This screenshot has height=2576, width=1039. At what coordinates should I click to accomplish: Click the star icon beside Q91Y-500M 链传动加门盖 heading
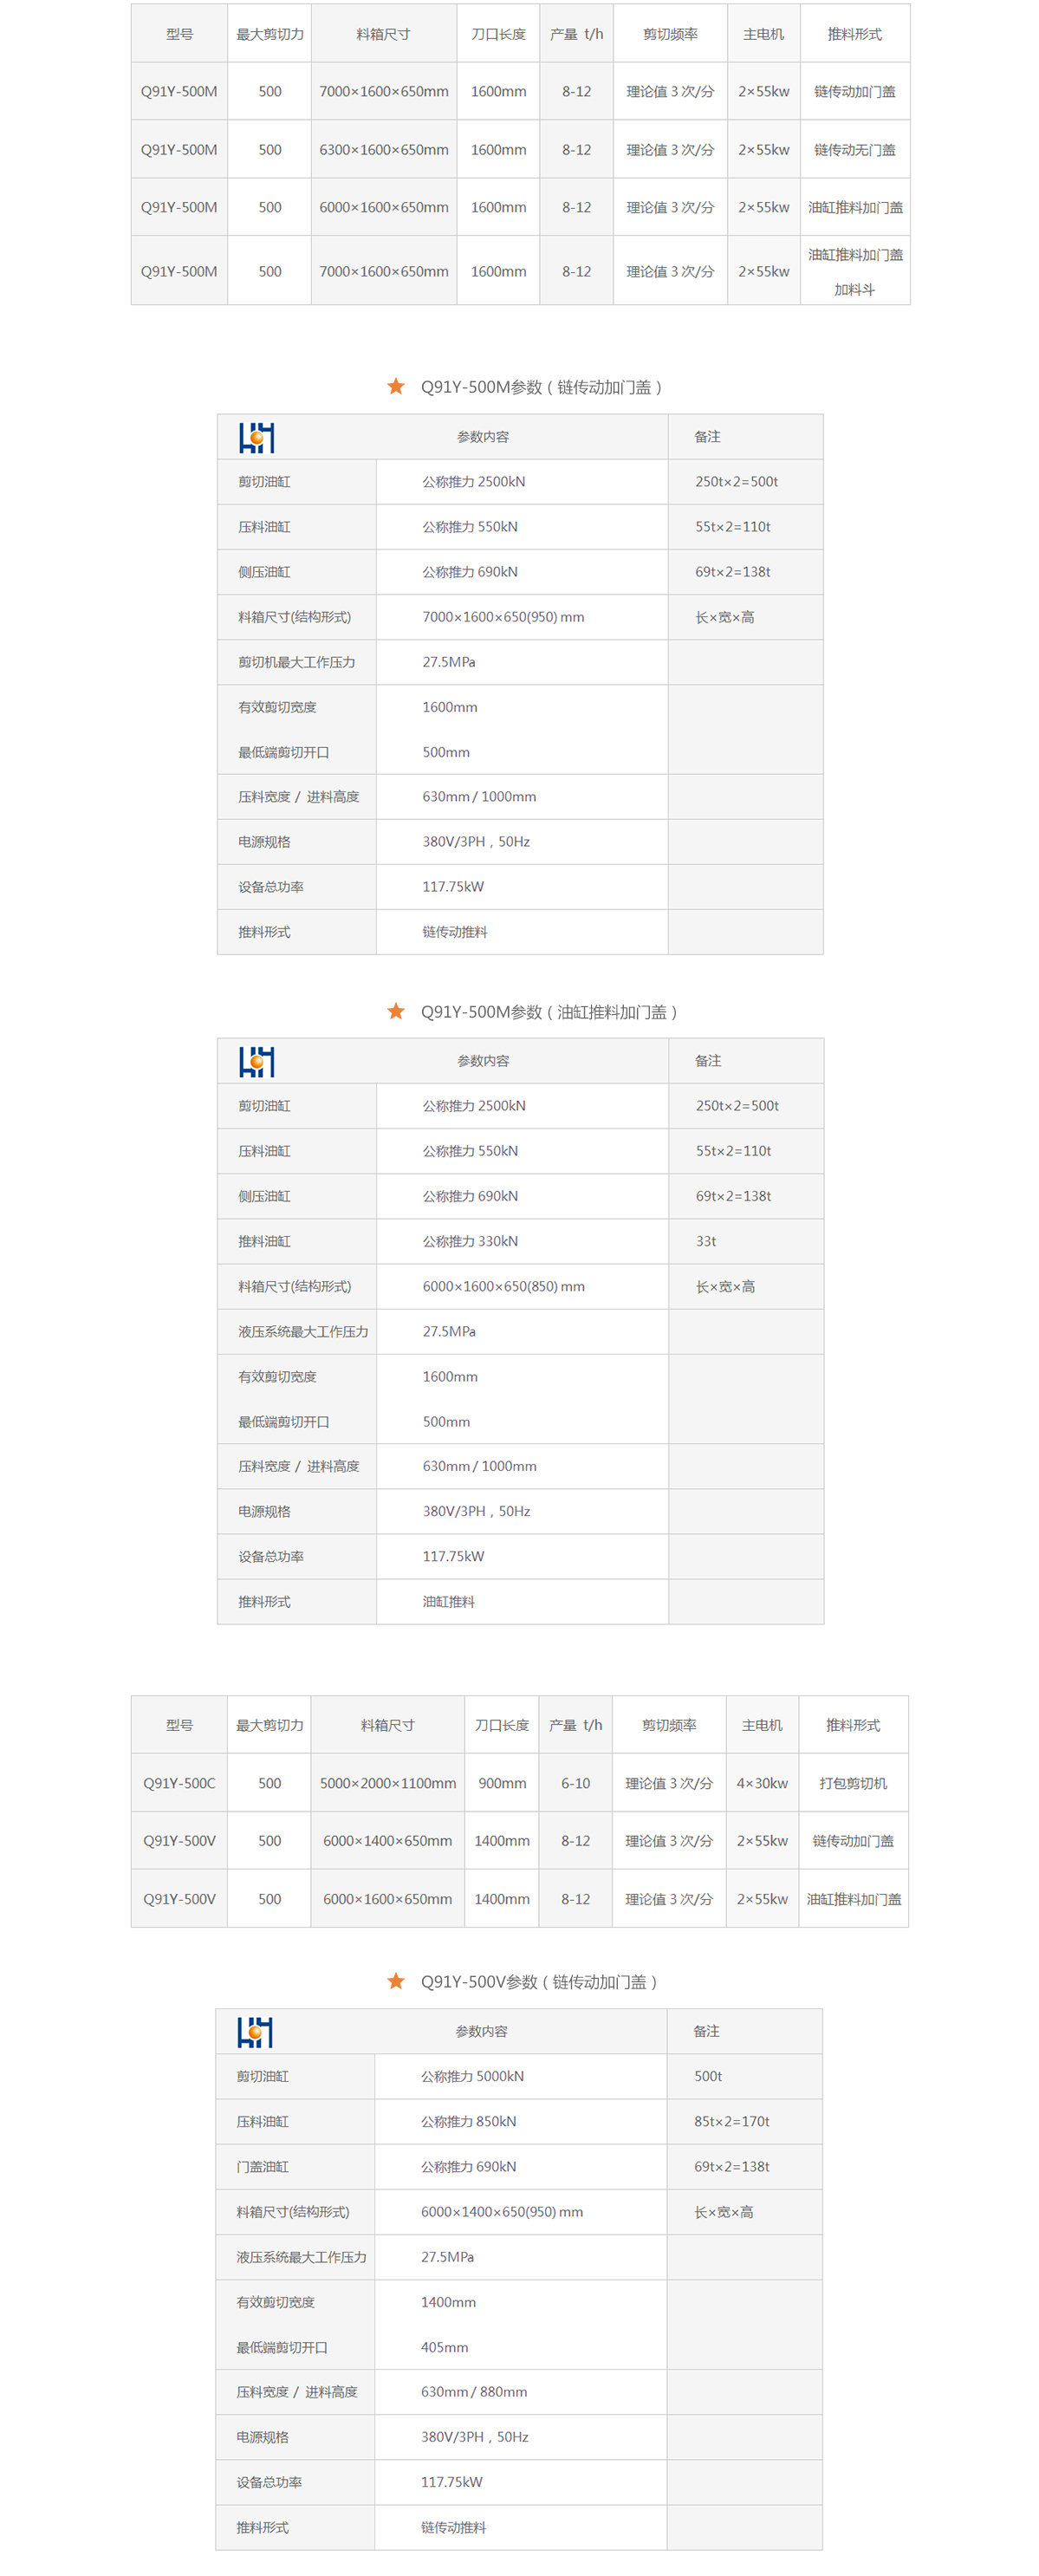(x=396, y=387)
